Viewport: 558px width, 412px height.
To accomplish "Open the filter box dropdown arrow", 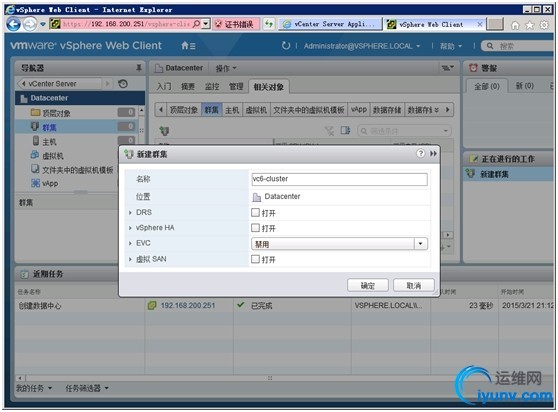I will click(446, 131).
